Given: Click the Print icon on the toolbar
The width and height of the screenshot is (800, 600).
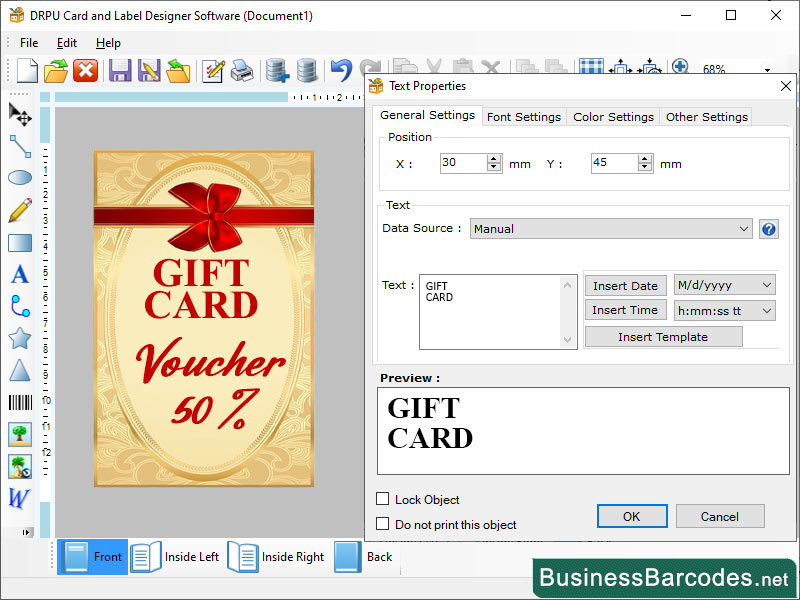Looking at the screenshot, I should (x=241, y=70).
